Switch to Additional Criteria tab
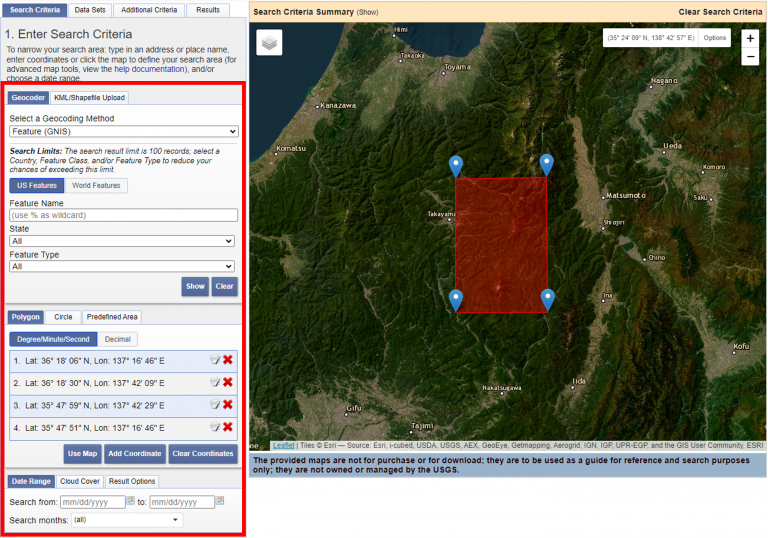Screen dimensions: 768x538 (x=149, y=10)
